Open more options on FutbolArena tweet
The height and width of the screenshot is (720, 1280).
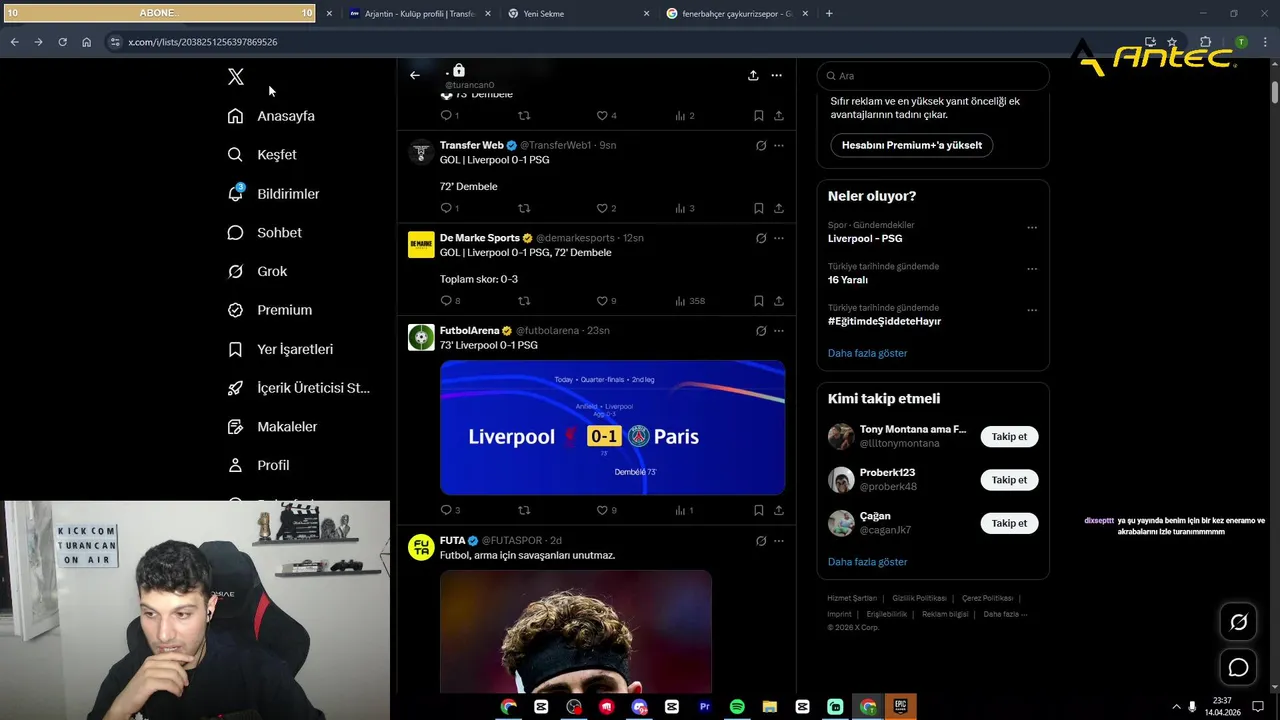click(x=779, y=331)
